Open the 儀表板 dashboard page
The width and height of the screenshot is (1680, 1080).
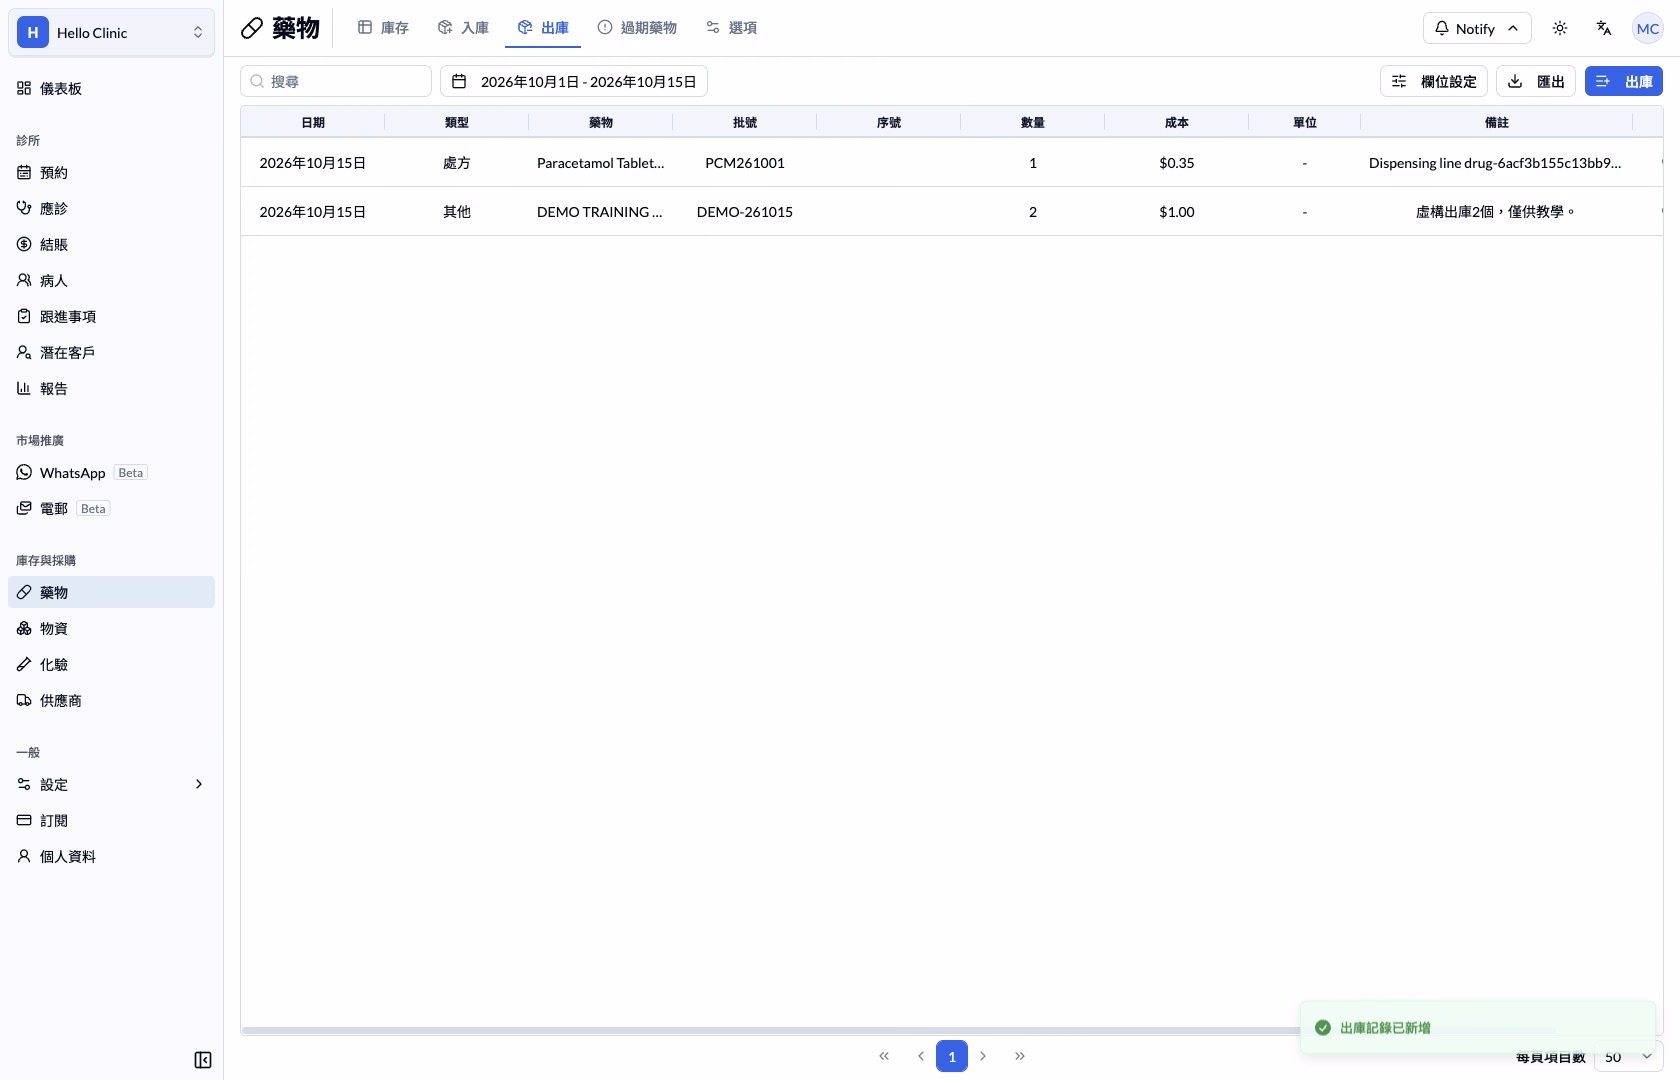click(111, 88)
